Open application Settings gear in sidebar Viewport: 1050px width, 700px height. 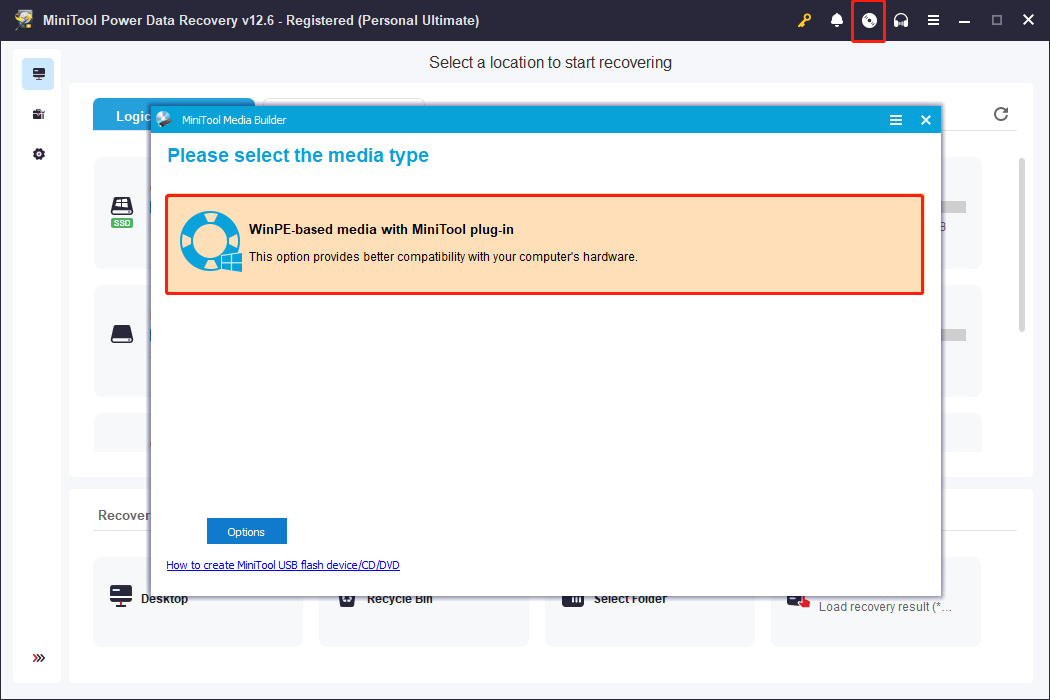38,153
